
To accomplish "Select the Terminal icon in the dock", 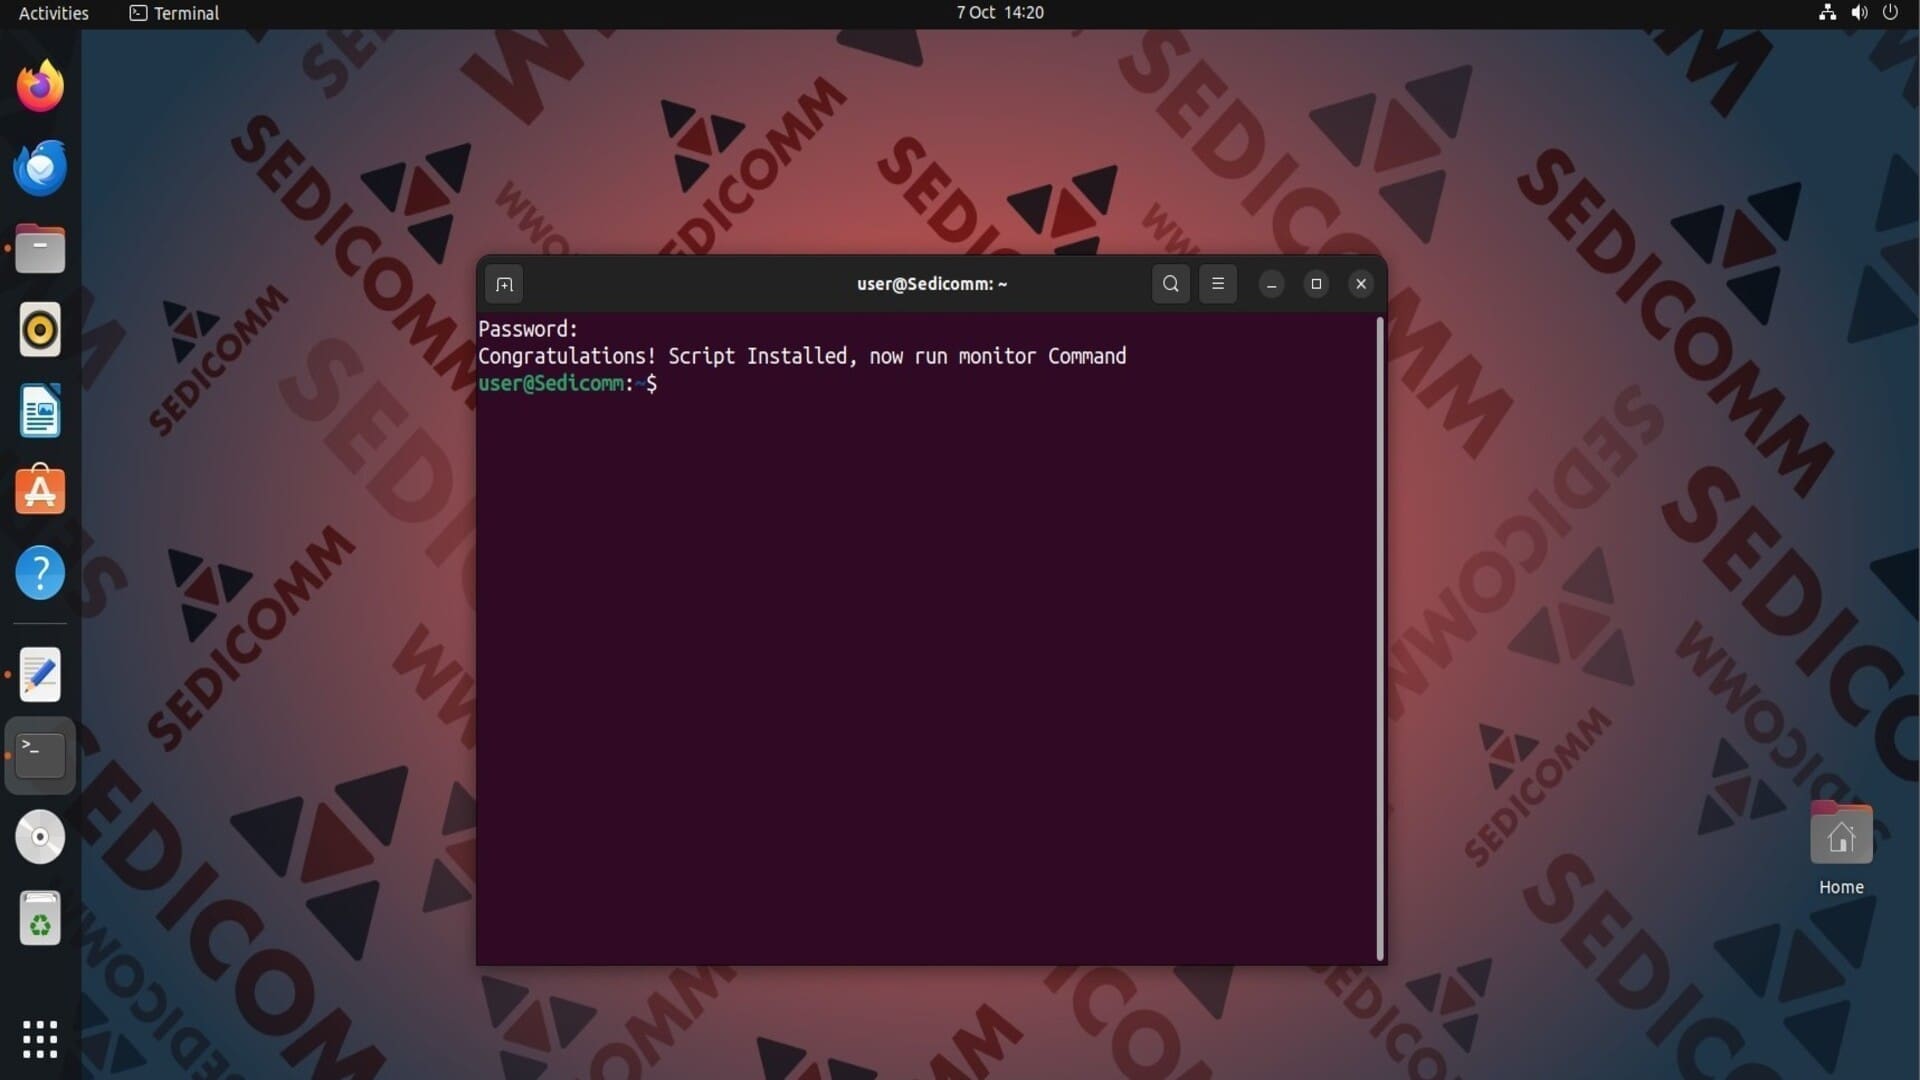I will point(40,756).
